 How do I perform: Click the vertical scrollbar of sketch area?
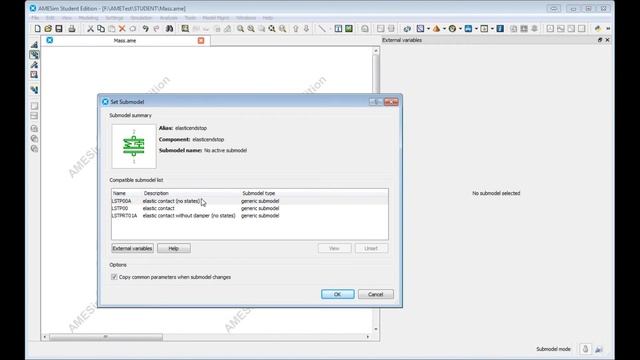(376, 190)
